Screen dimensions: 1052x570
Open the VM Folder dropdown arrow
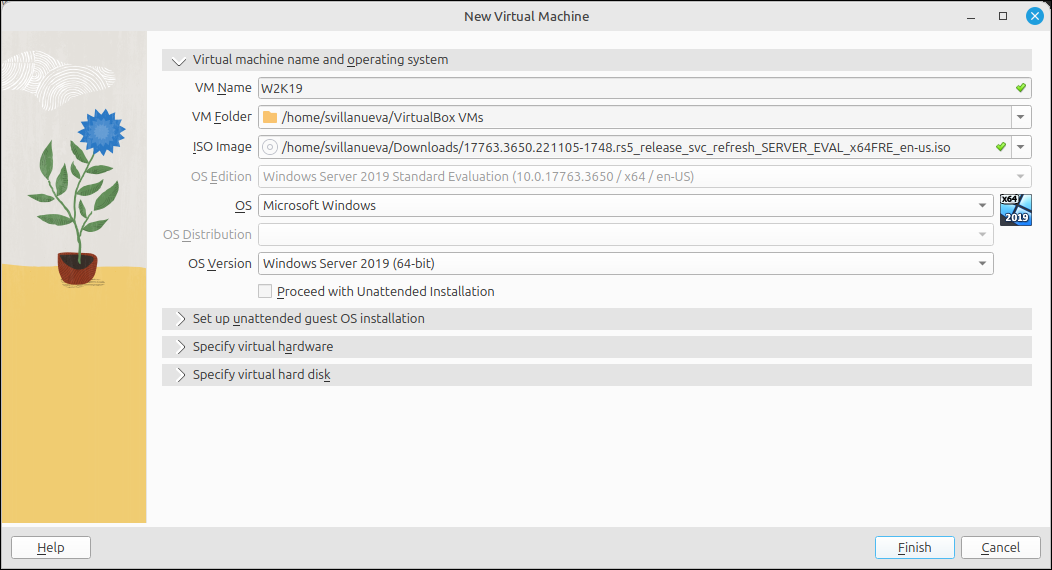click(1020, 117)
